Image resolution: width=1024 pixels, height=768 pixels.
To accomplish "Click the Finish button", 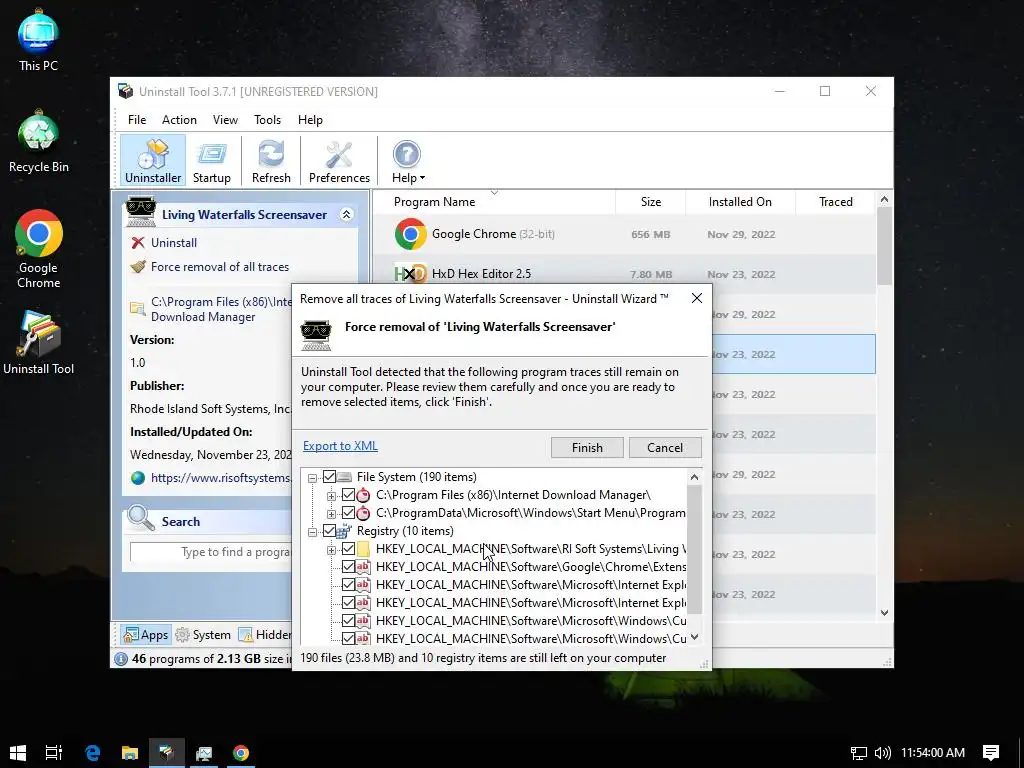I will tap(587, 447).
